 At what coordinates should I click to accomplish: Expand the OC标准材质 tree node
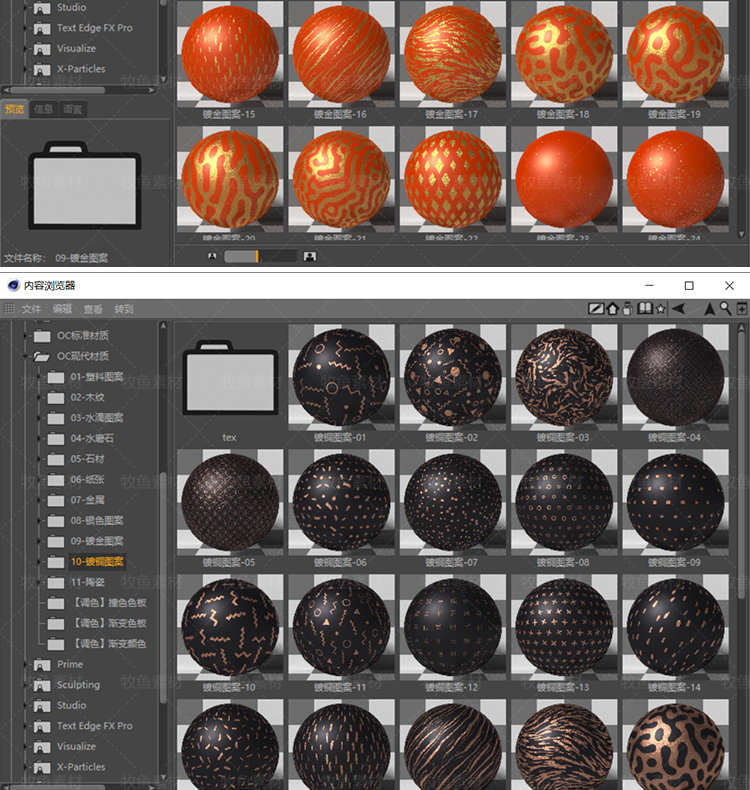[x=25, y=336]
